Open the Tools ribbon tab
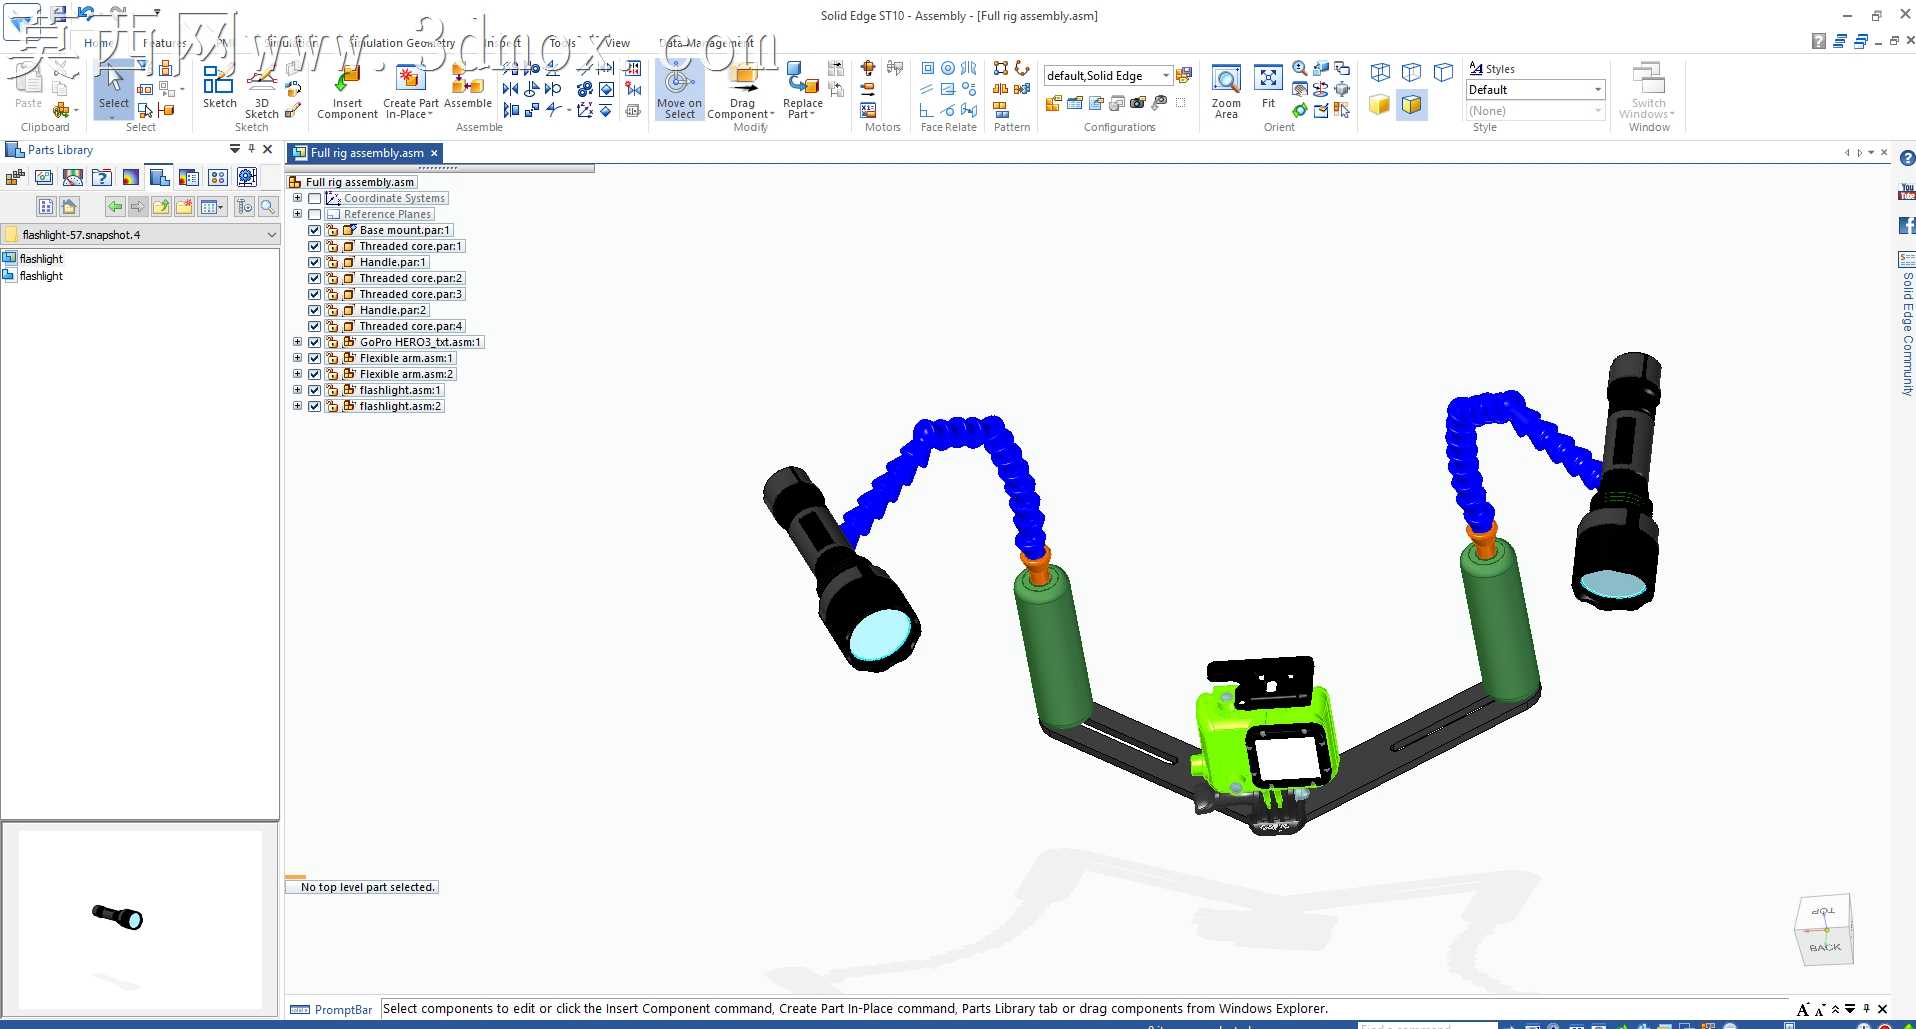This screenshot has width=1916, height=1029. click(x=562, y=43)
